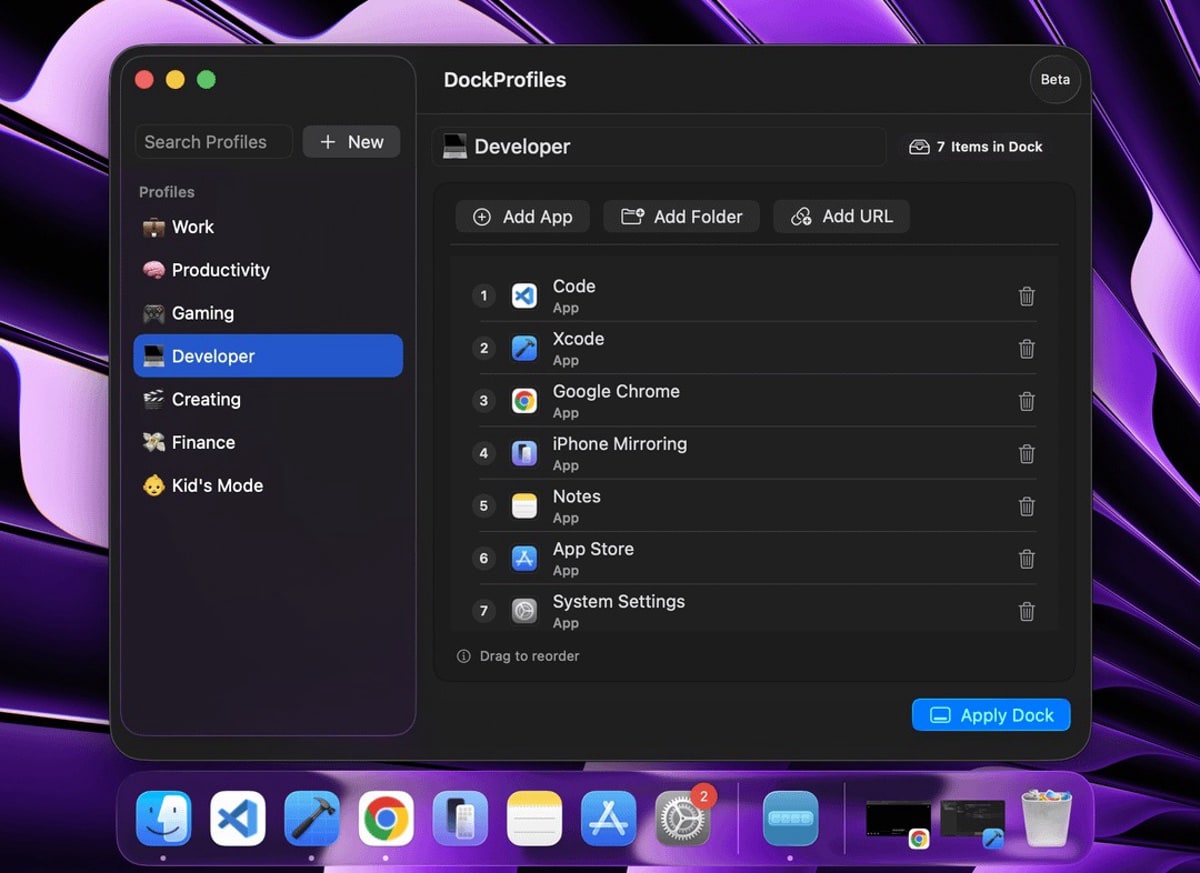Click Add URL button
This screenshot has width=1200, height=873.
click(x=841, y=216)
